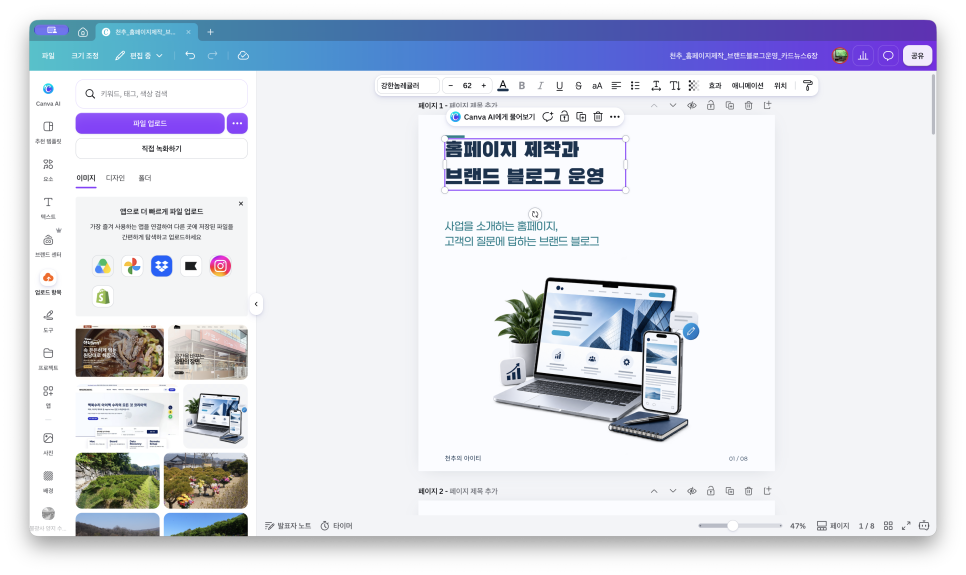Open transparency checkerboard control
The height and width of the screenshot is (575, 966).
coord(694,86)
